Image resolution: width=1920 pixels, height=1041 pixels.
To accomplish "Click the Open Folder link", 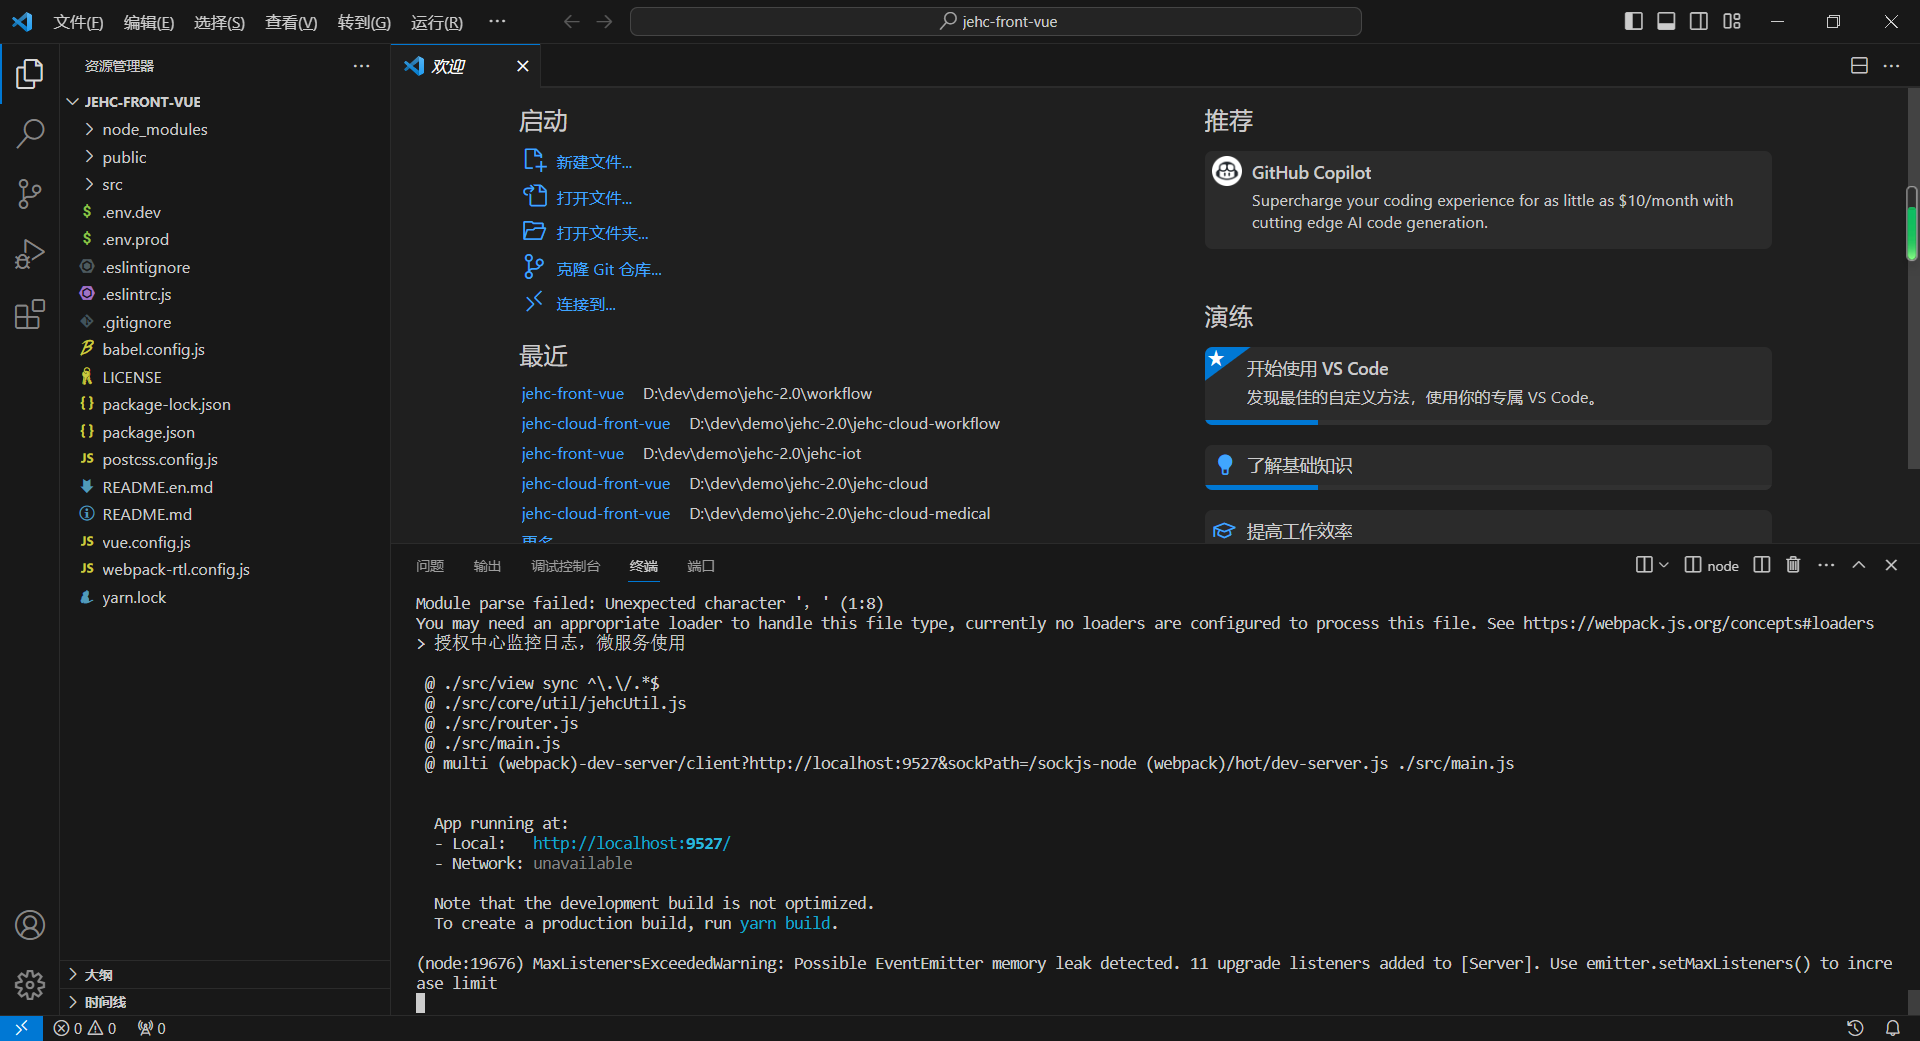I will click(x=585, y=233).
